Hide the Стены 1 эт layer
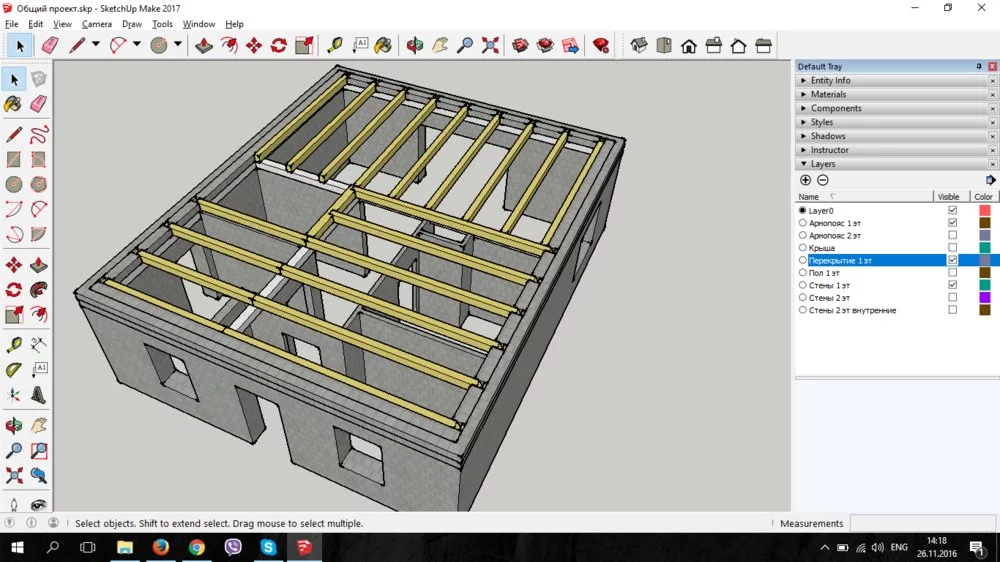This screenshot has height=562, width=1000. coord(952,285)
